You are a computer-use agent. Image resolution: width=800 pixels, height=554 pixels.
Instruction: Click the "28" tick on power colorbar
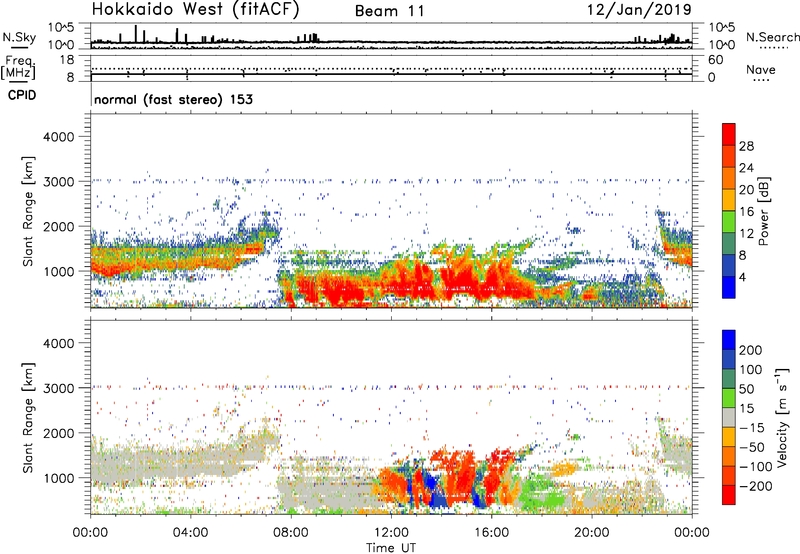(746, 146)
